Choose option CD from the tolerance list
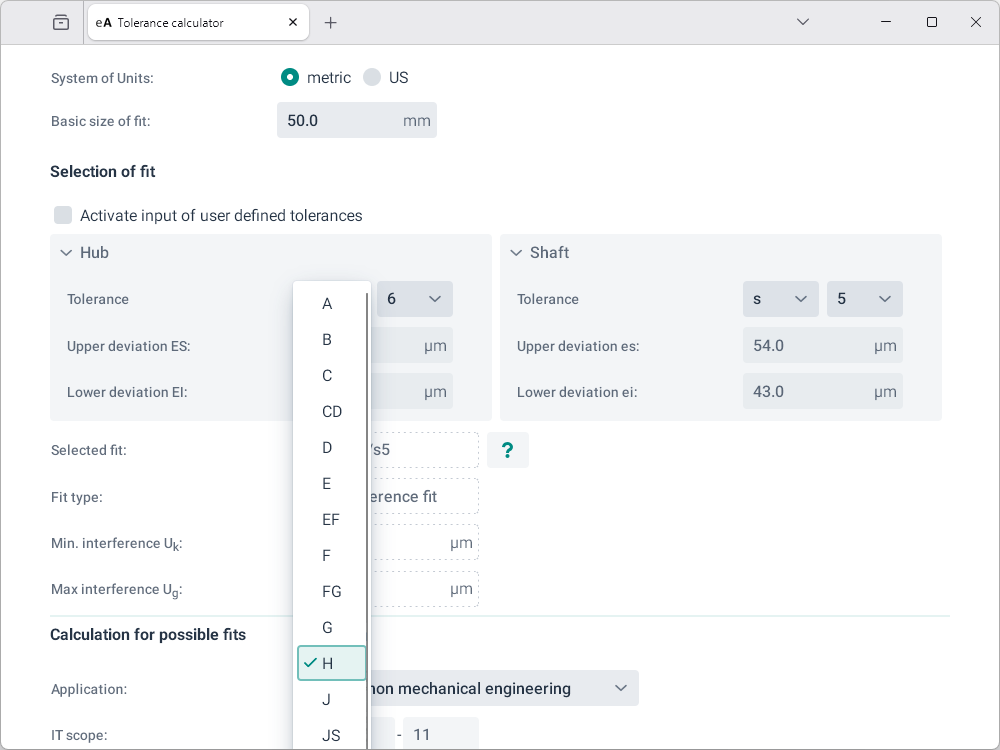 click(331, 412)
